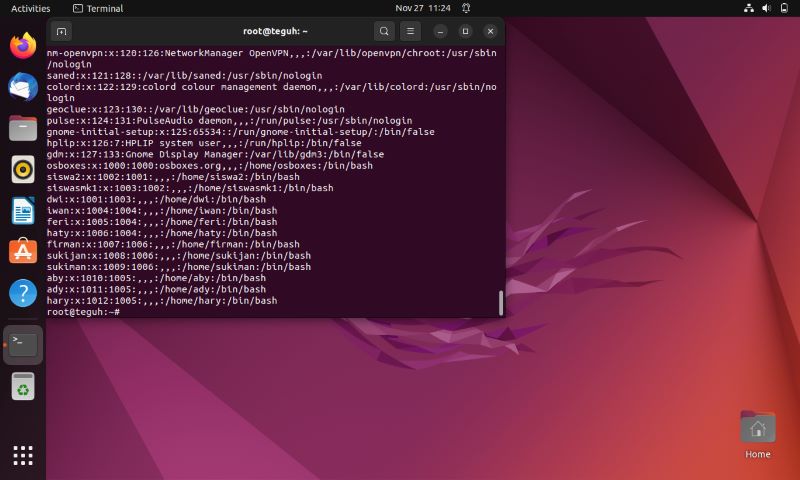This screenshot has height=480, width=800.
Task: Minimize the terminal window
Action: 440,32
